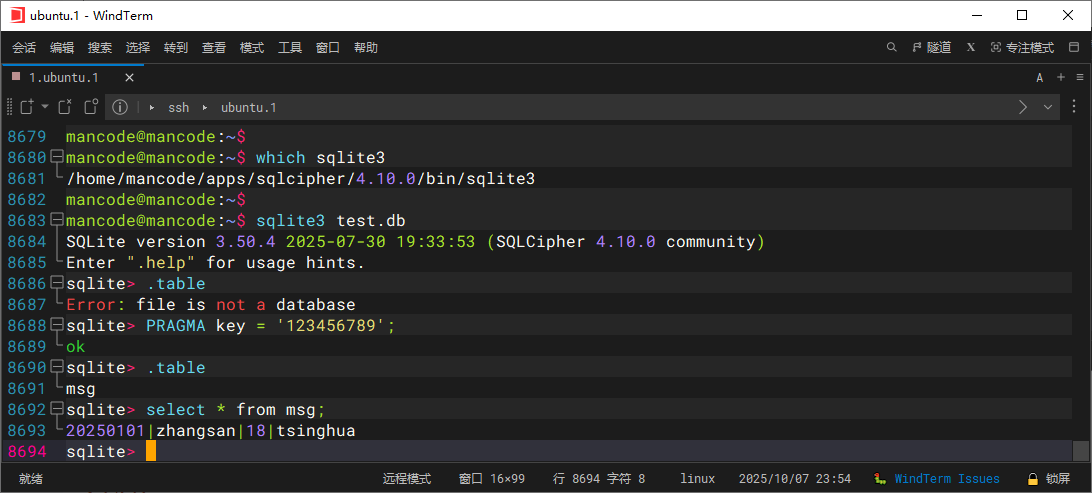Close the 1.ubuntu.1 tab
The image size is (1092, 493).
(130, 77)
